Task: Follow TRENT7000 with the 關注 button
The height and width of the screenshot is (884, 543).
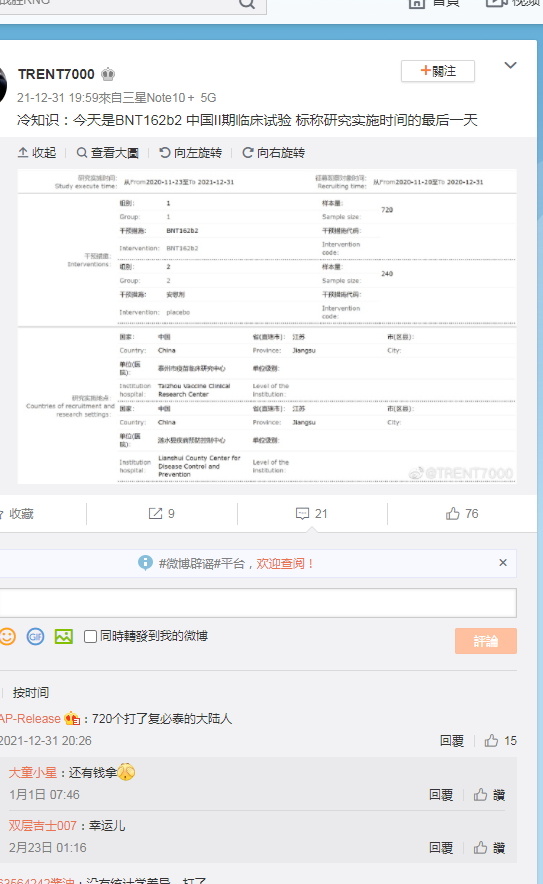Action: coord(438,71)
